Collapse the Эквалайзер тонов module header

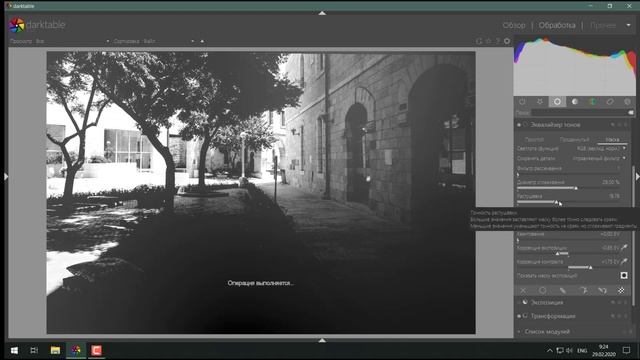[x=555, y=124]
